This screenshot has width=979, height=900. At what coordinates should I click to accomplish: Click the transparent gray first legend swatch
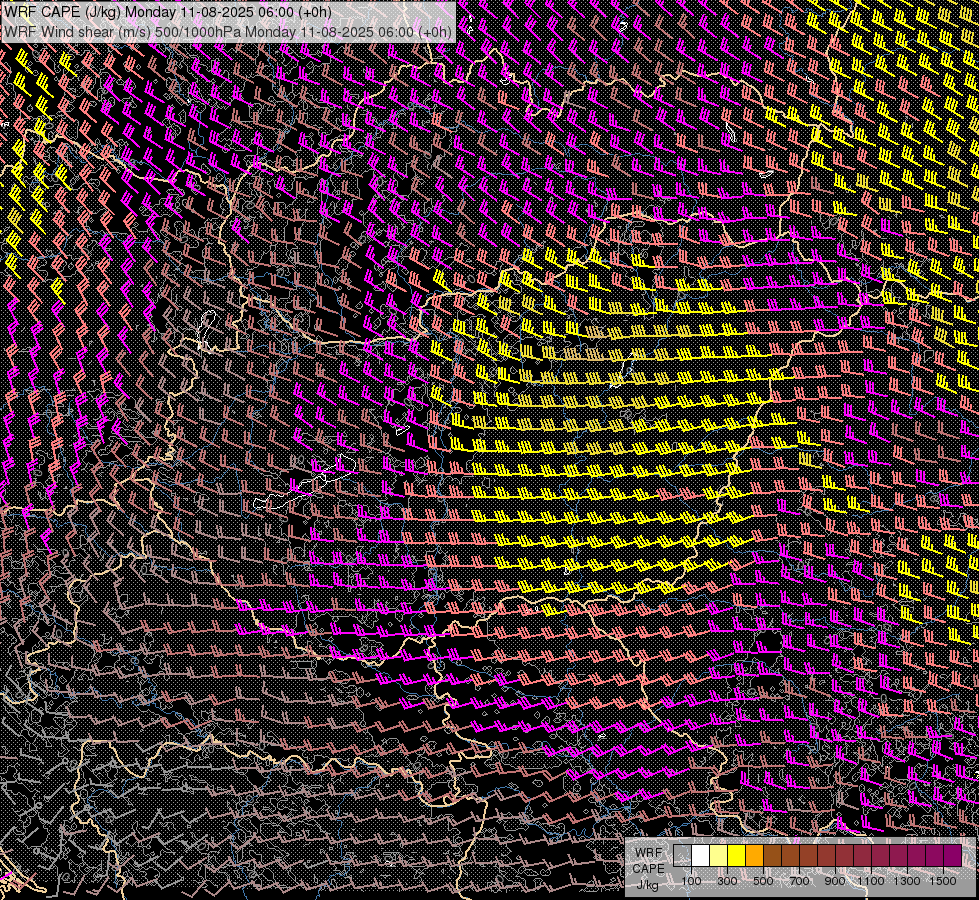click(x=682, y=856)
